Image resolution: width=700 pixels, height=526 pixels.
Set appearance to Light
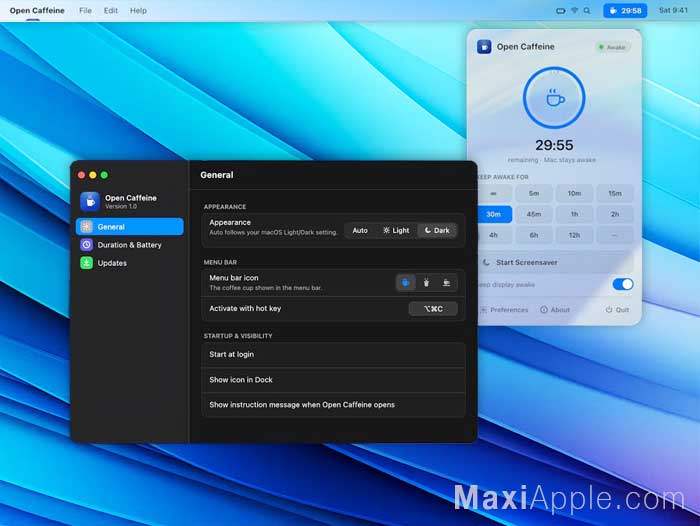pyautogui.click(x=396, y=230)
